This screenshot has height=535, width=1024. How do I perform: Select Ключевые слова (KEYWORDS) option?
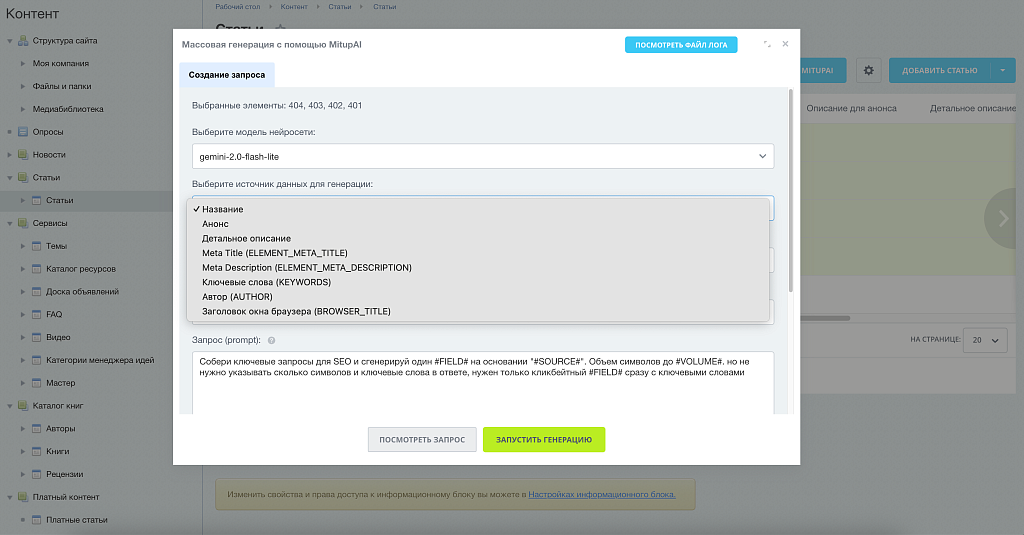click(x=266, y=282)
